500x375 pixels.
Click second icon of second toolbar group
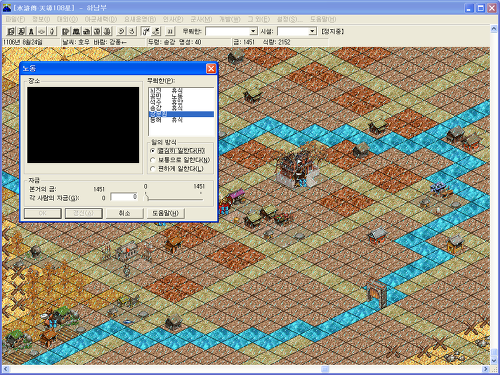click(76, 31)
